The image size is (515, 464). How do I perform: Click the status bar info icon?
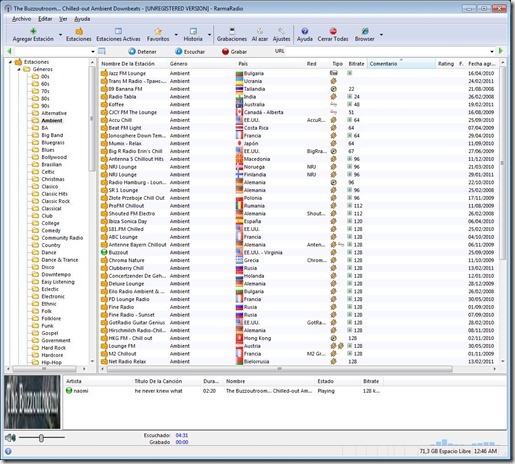8,451
